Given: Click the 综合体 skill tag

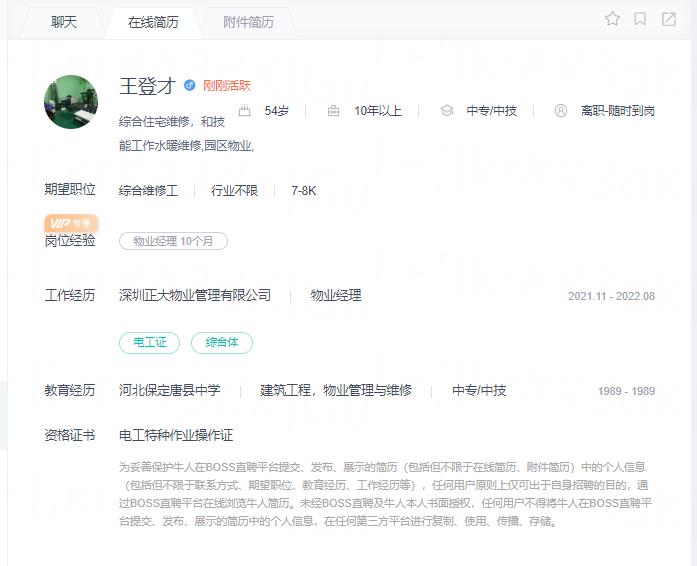Looking at the screenshot, I should [x=222, y=342].
